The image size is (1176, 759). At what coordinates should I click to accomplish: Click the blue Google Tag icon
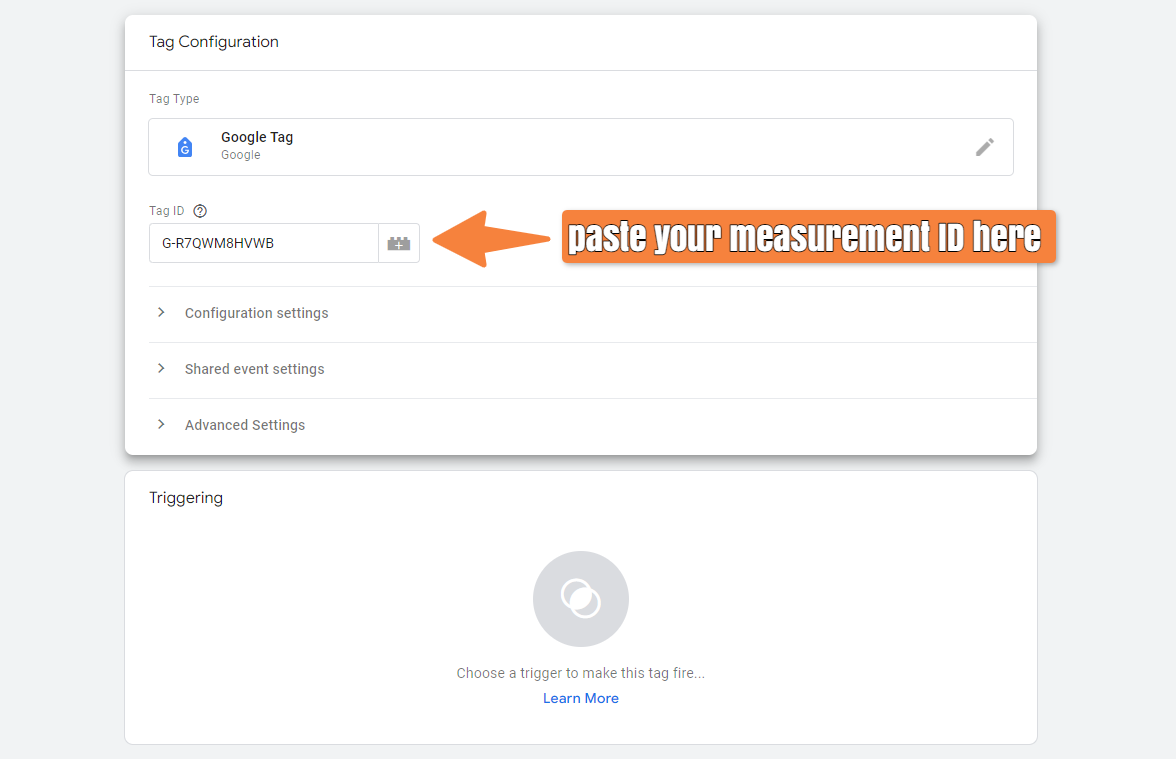[x=184, y=147]
